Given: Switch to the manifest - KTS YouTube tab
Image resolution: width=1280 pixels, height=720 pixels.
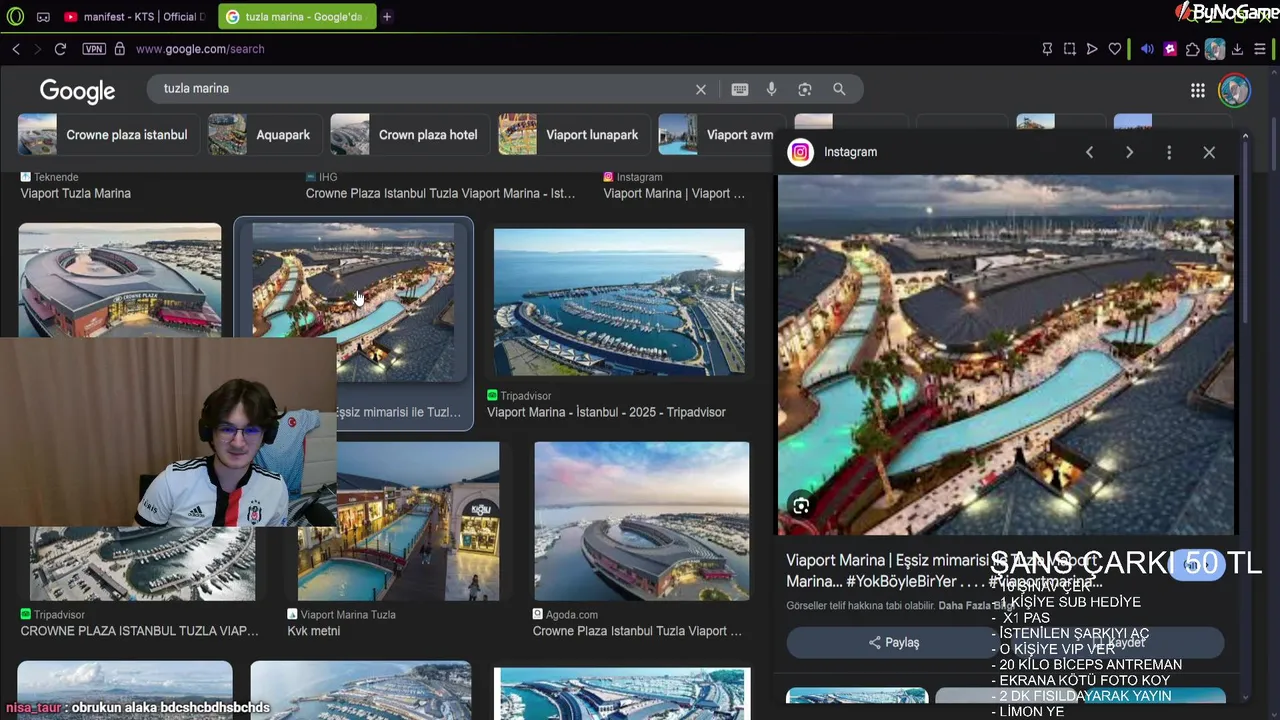Looking at the screenshot, I should pos(134,17).
